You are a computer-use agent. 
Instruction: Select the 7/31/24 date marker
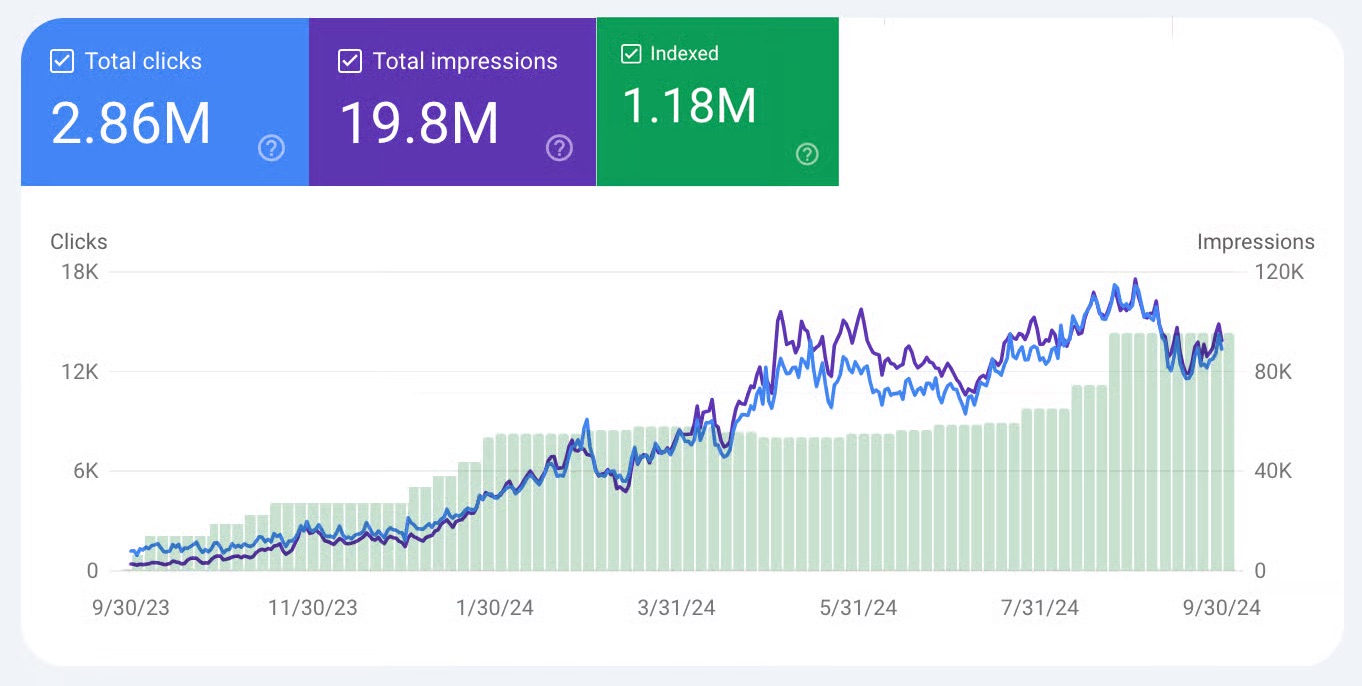click(1038, 608)
